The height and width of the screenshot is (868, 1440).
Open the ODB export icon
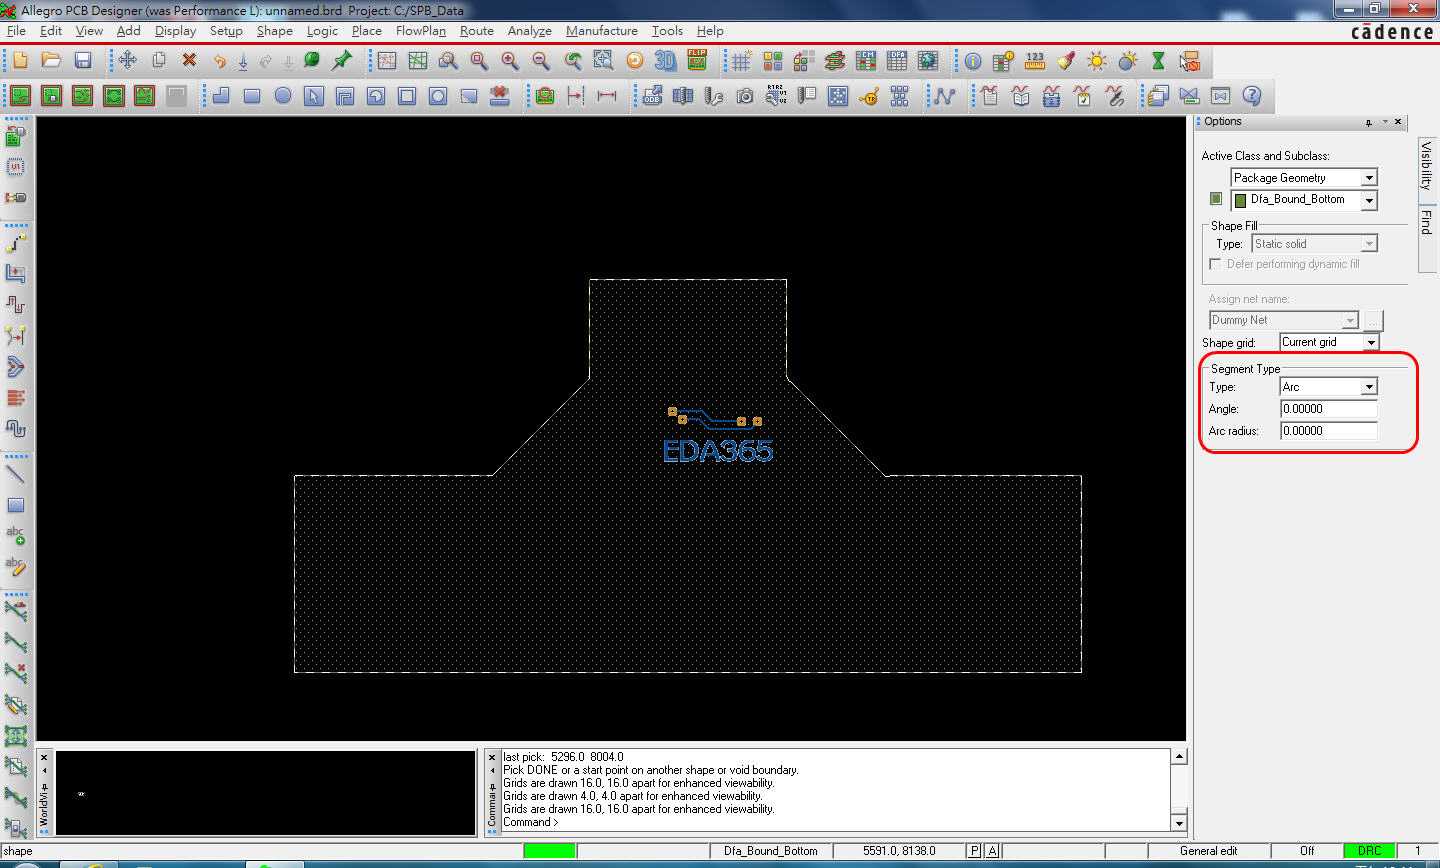tap(652, 96)
